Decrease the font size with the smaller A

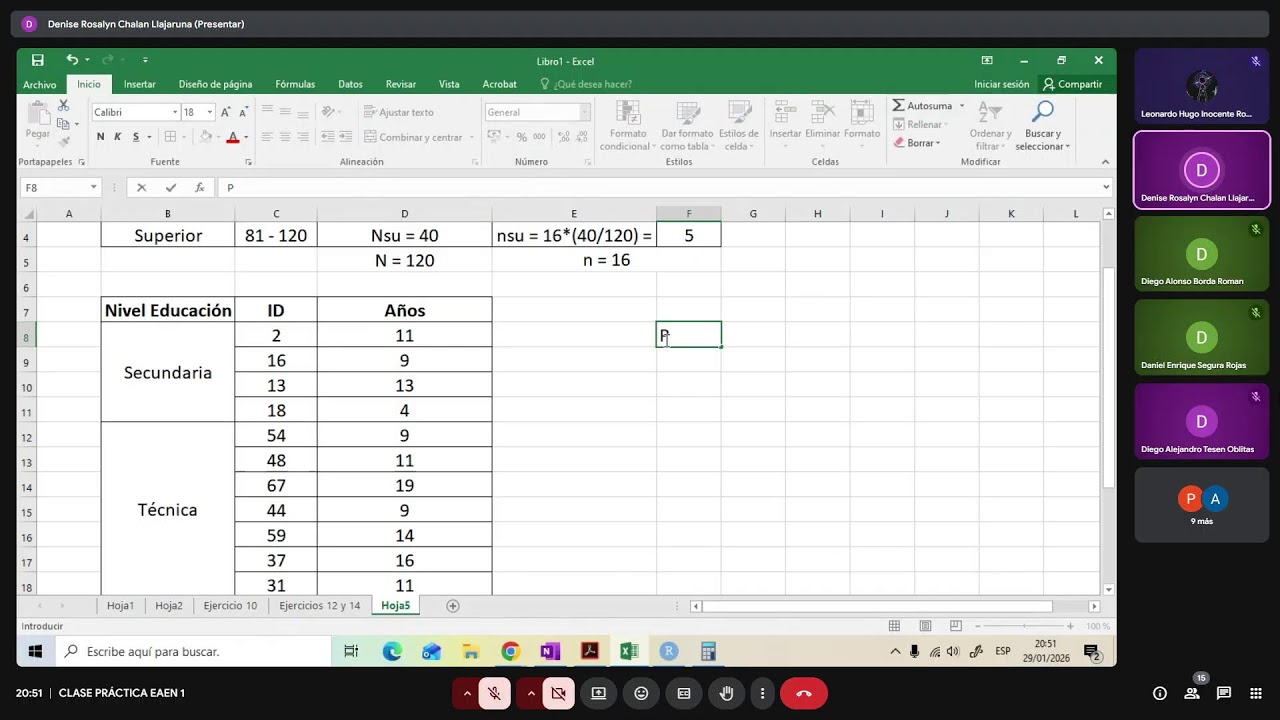(243, 112)
